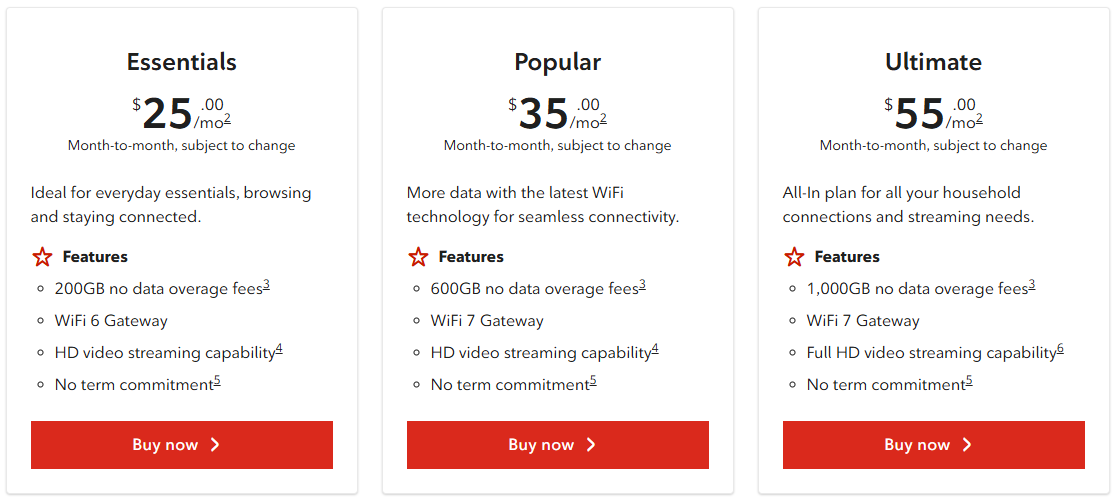Open footnote 5 on Popular term commitment
This screenshot has height=502, width=1115.
[x=593, y=381]
